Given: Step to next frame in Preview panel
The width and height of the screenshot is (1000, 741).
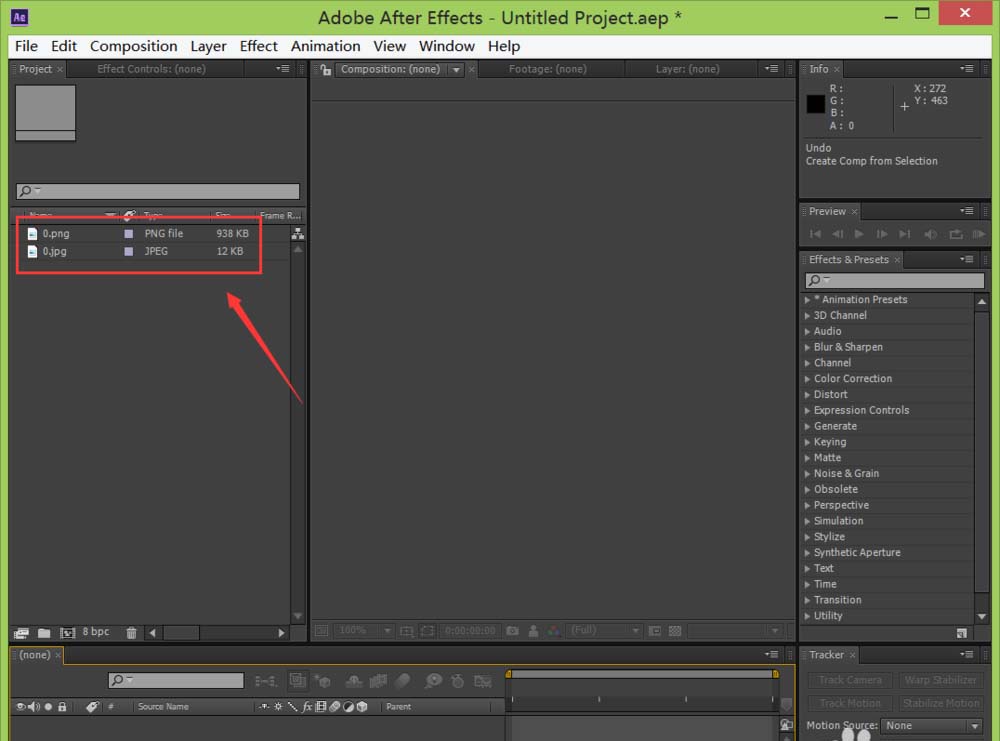Looking at the screenshot, I should click(882, 234).
